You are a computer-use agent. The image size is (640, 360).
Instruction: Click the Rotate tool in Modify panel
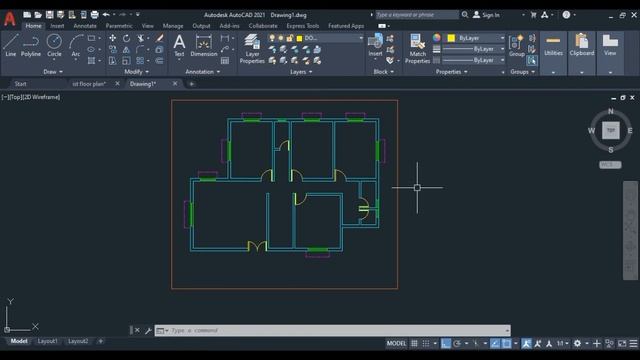point(127,38)
